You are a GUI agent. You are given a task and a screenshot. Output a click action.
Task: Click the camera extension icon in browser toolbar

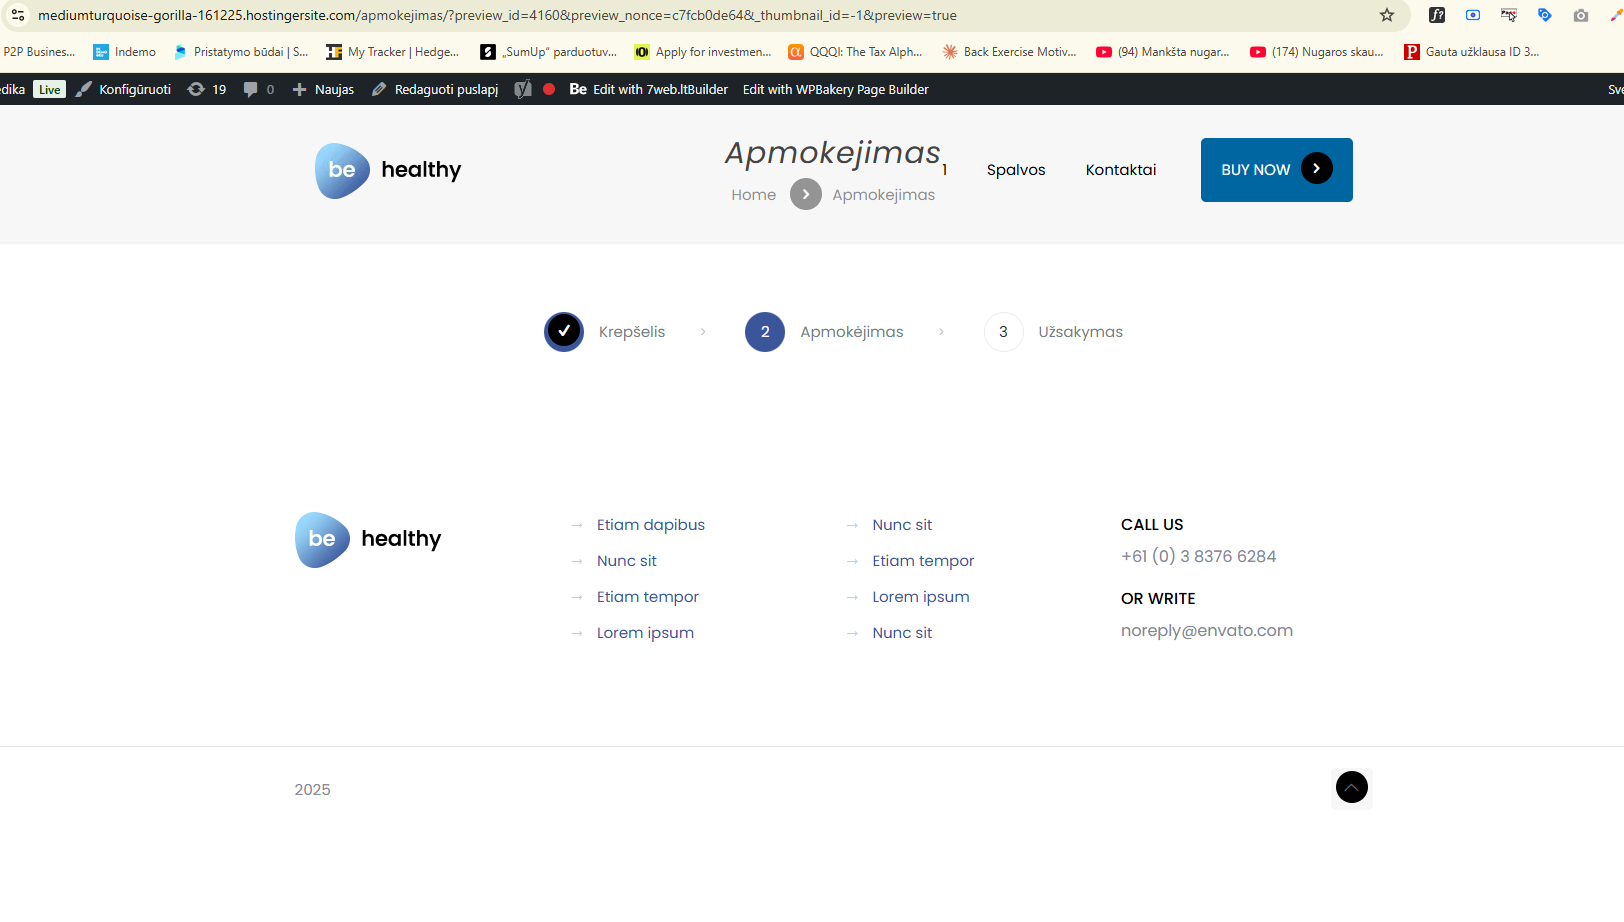(x=1580, y=15)
